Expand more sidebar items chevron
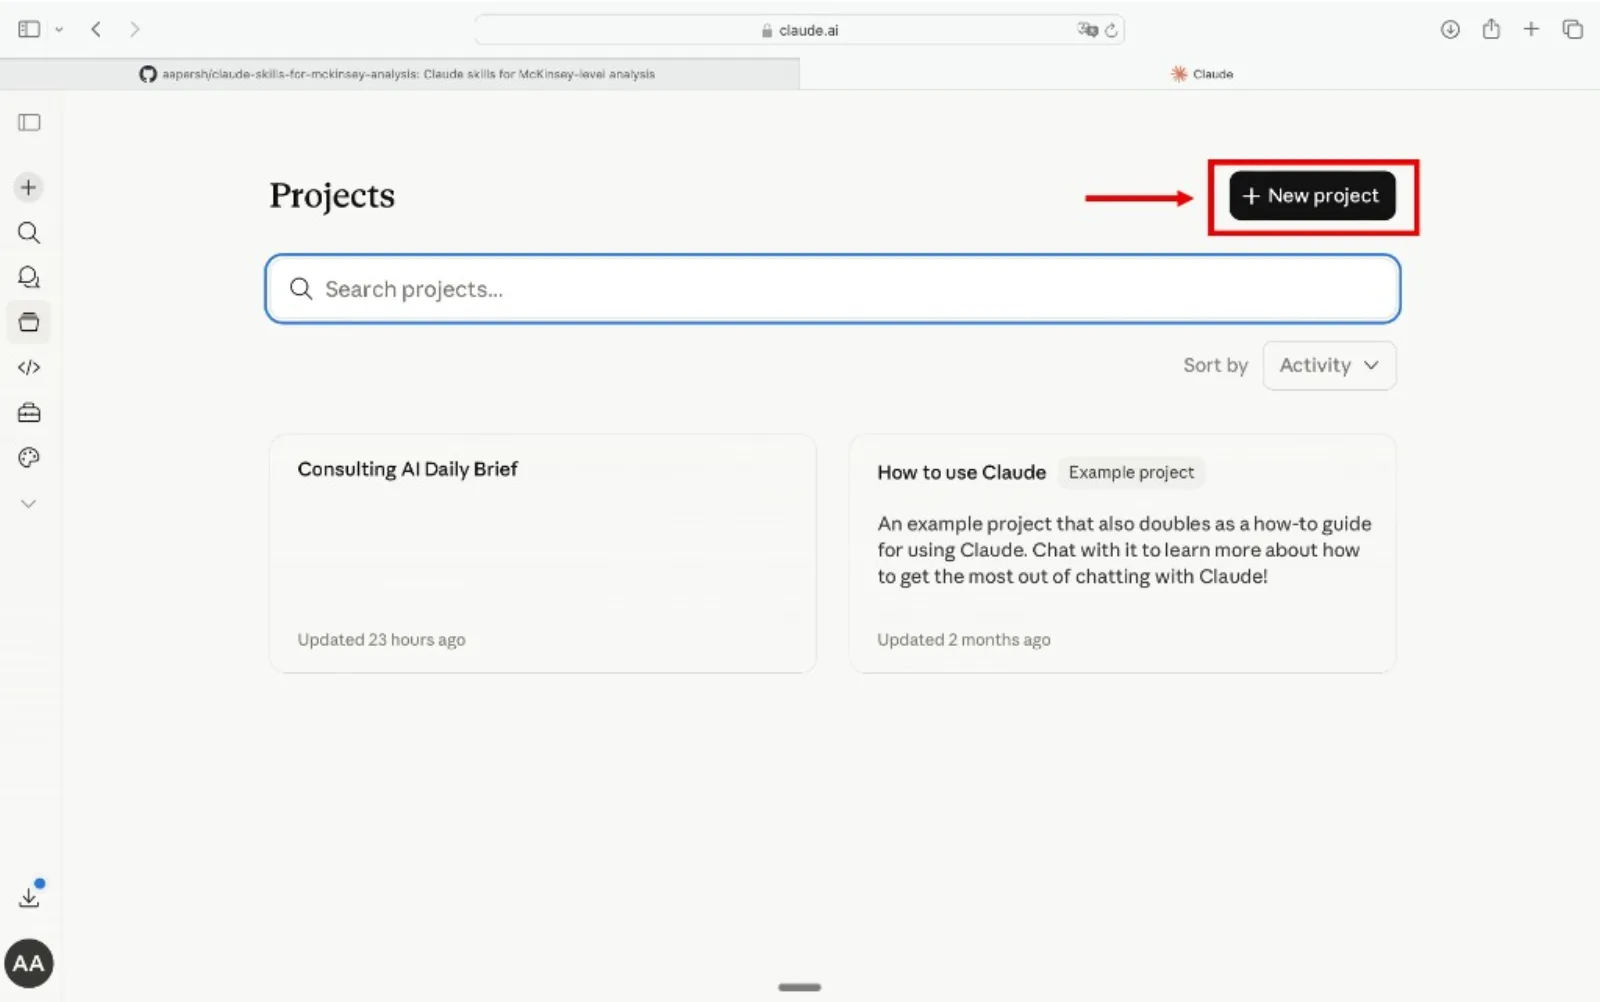The width and height of the screenshot is (1600, 1002). coord(29,503)
